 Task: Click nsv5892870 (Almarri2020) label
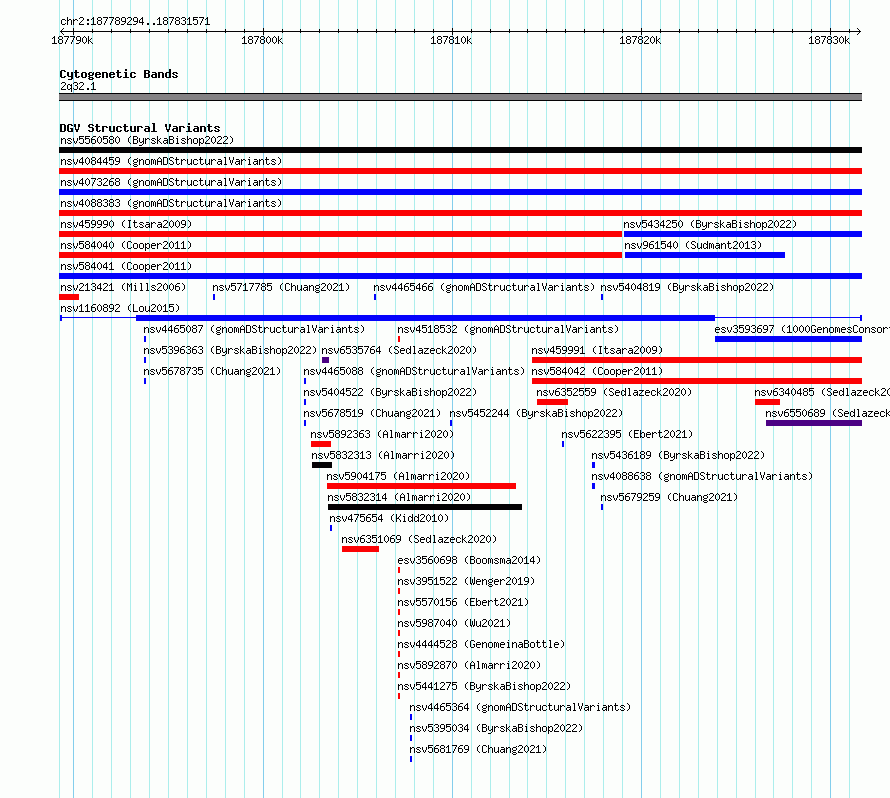coord(469,665)
